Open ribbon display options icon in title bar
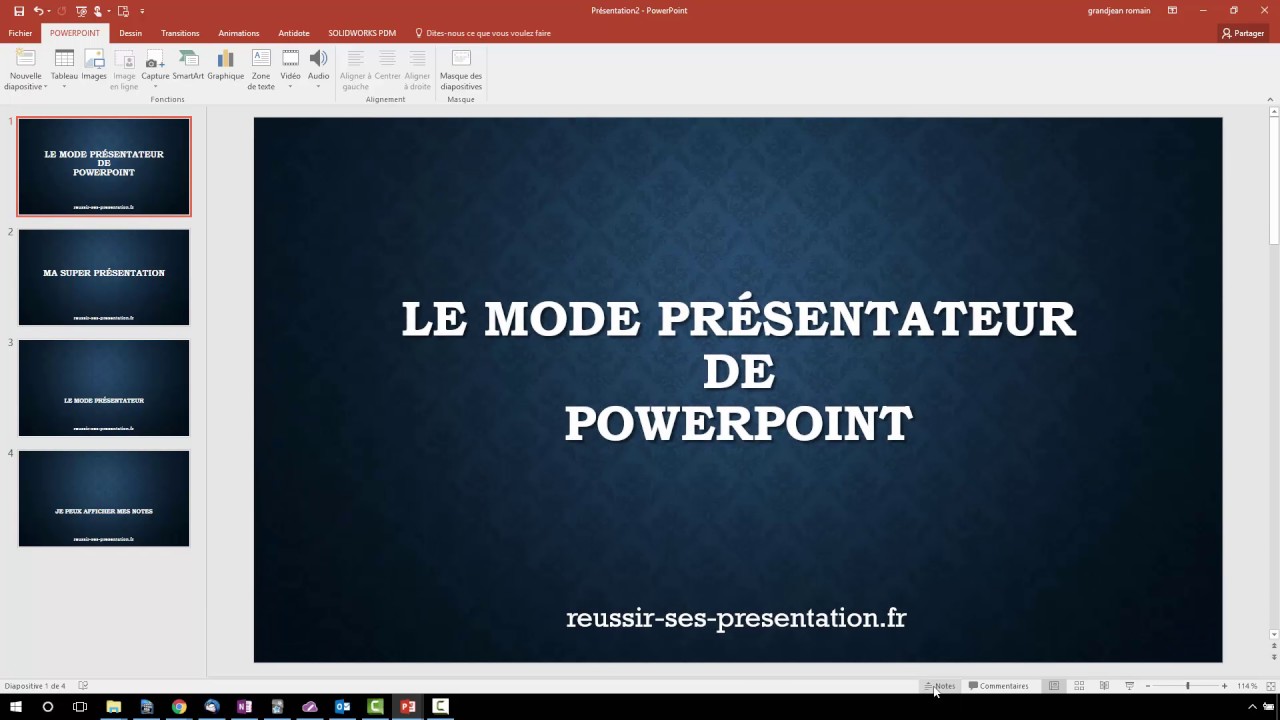Screen dimensions: 1280x720 coord(1172,11)
